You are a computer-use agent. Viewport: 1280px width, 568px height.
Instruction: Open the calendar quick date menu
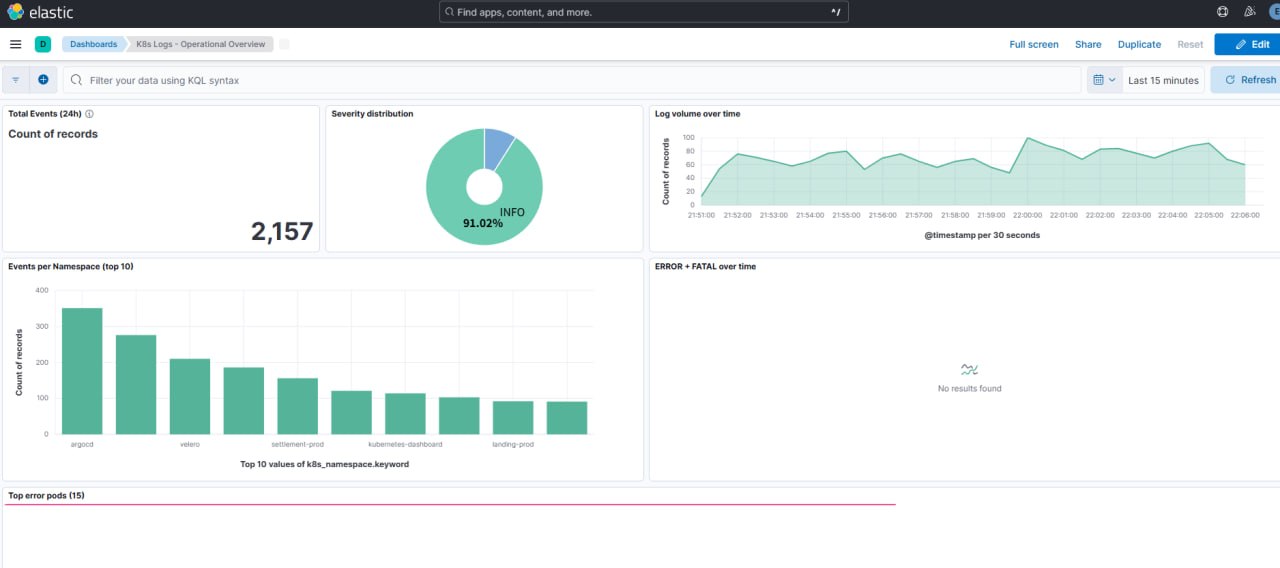(x=1104, y=80)
